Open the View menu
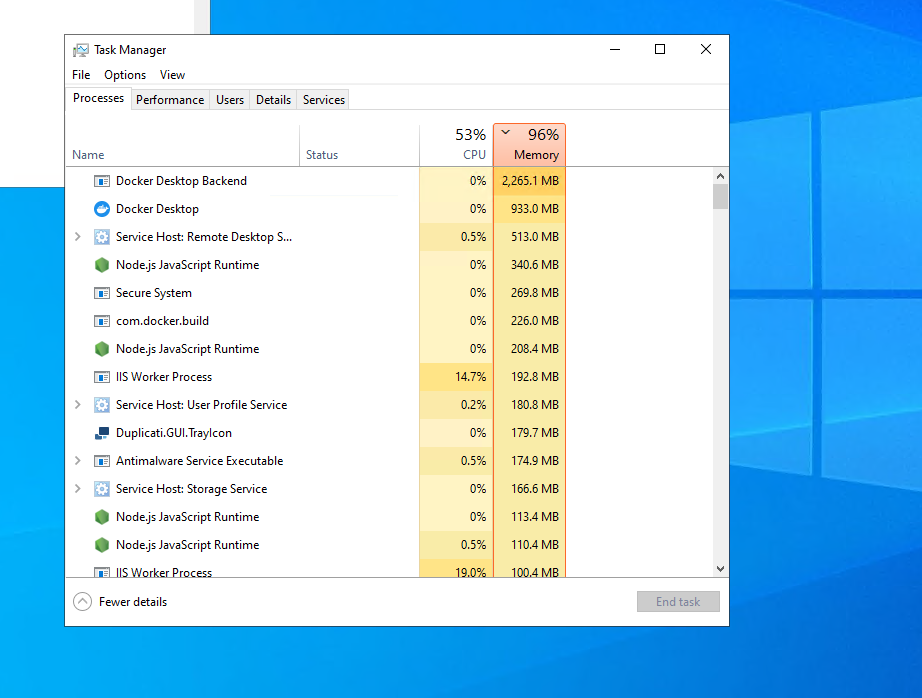Screen dimensions: 922x698 point(172,75)
